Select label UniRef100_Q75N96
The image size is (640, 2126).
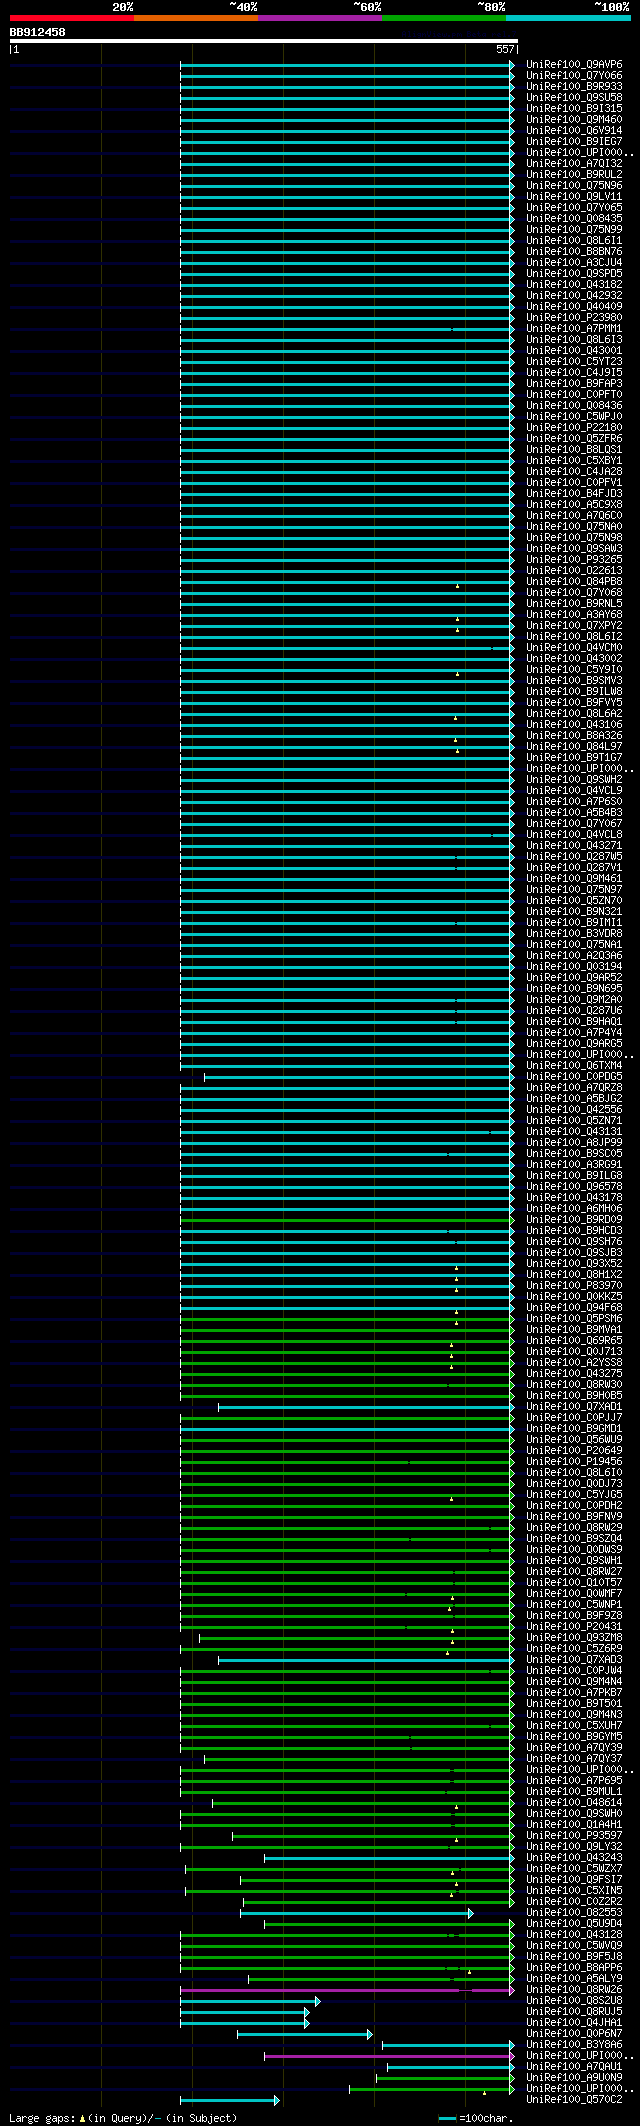(574, 185)
